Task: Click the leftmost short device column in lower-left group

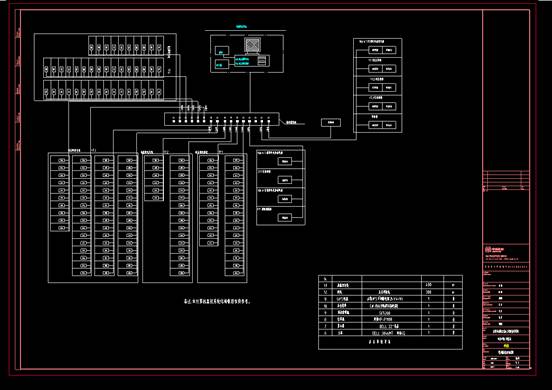Action: pos(60,193)
